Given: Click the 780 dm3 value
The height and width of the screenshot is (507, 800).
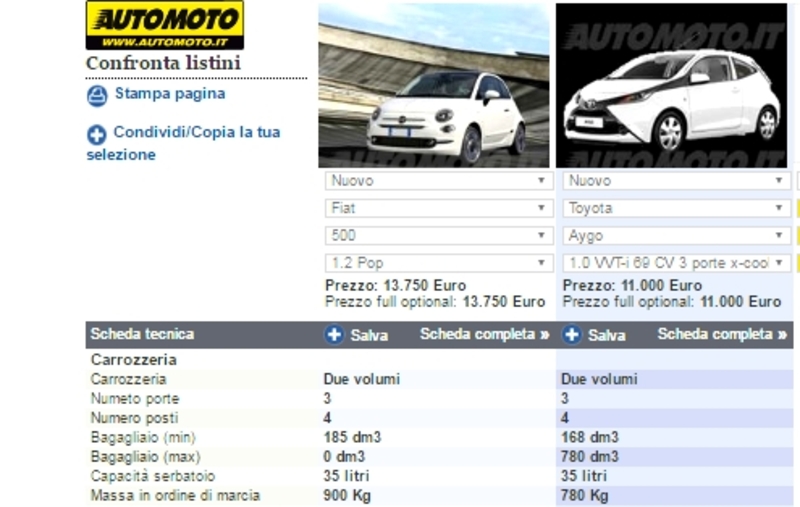Looking at the screenshot, I should click(x=590, y=457).
